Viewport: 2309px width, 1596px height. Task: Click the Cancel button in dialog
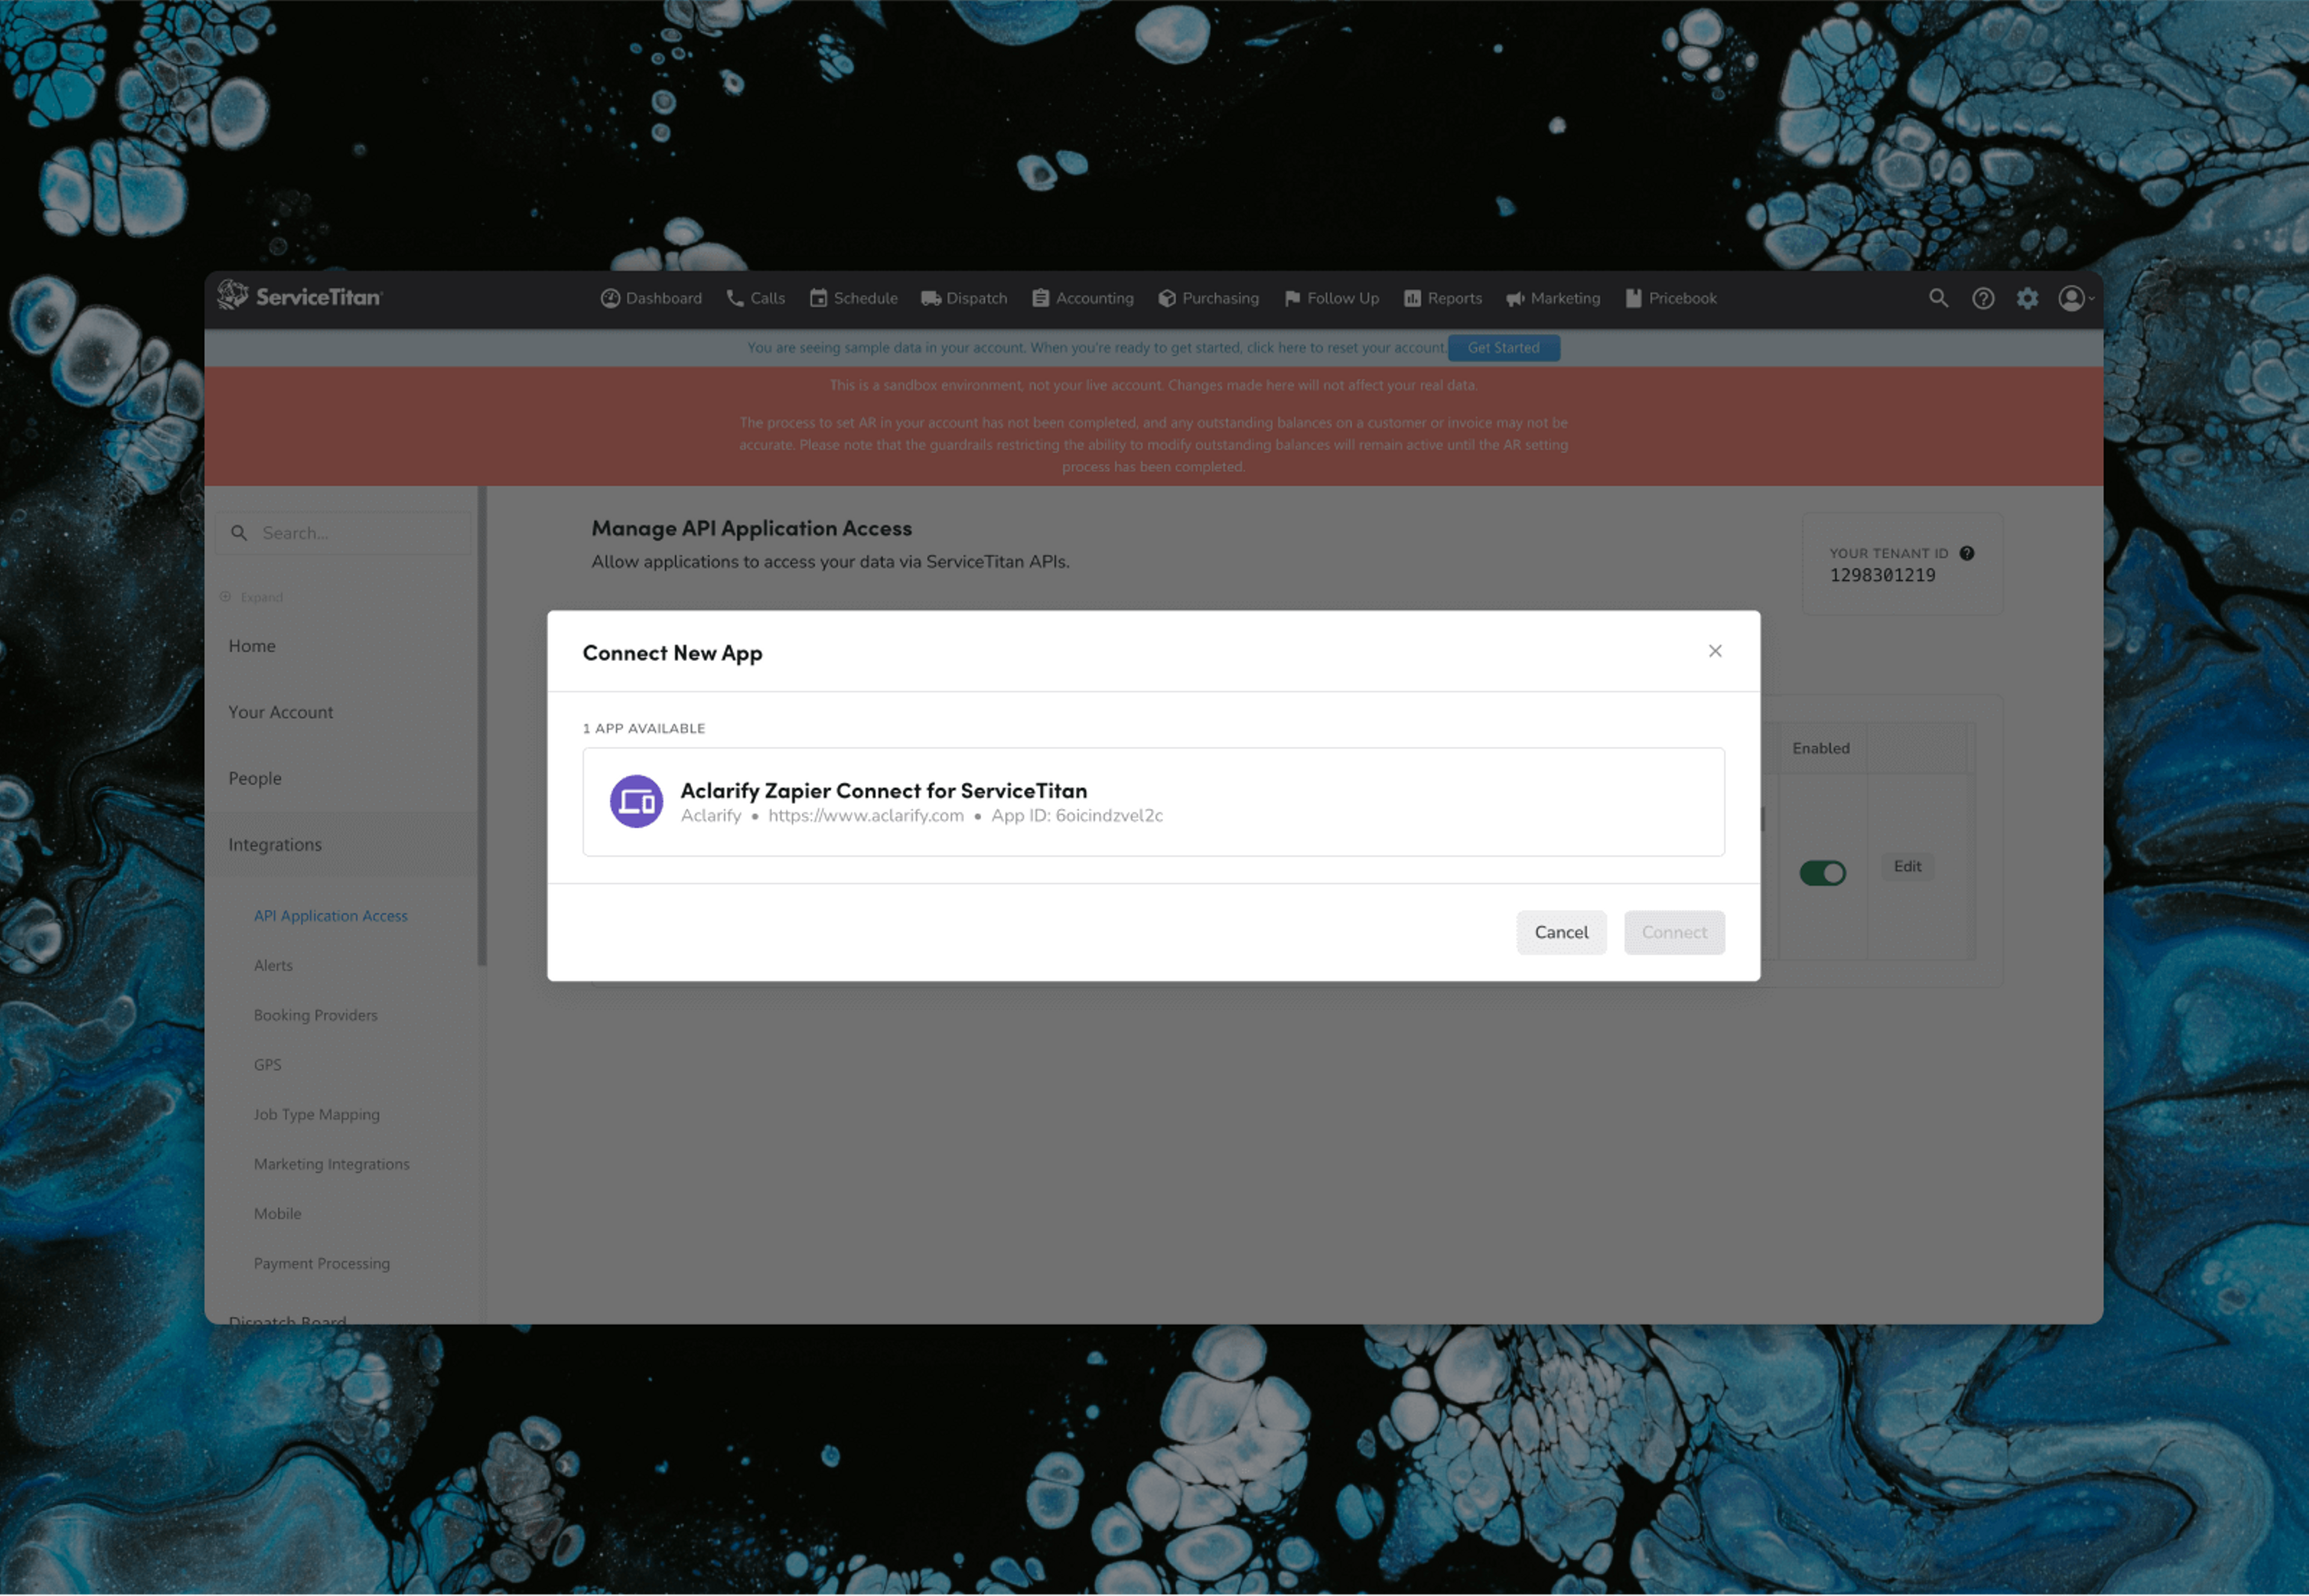(1560, 932)
